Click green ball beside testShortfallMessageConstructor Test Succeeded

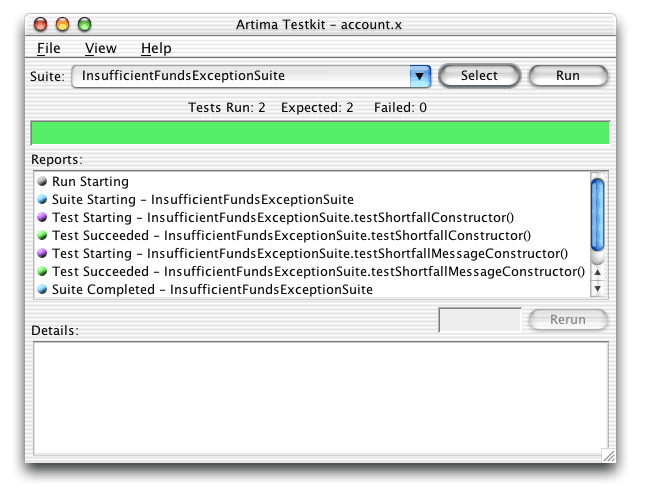click(42, 271)
